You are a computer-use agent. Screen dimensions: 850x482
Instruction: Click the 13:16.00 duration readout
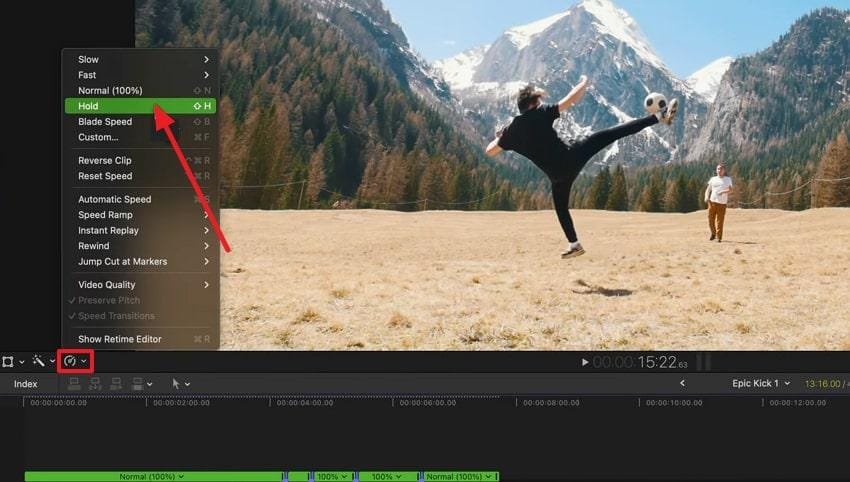(x=822, y=384)
